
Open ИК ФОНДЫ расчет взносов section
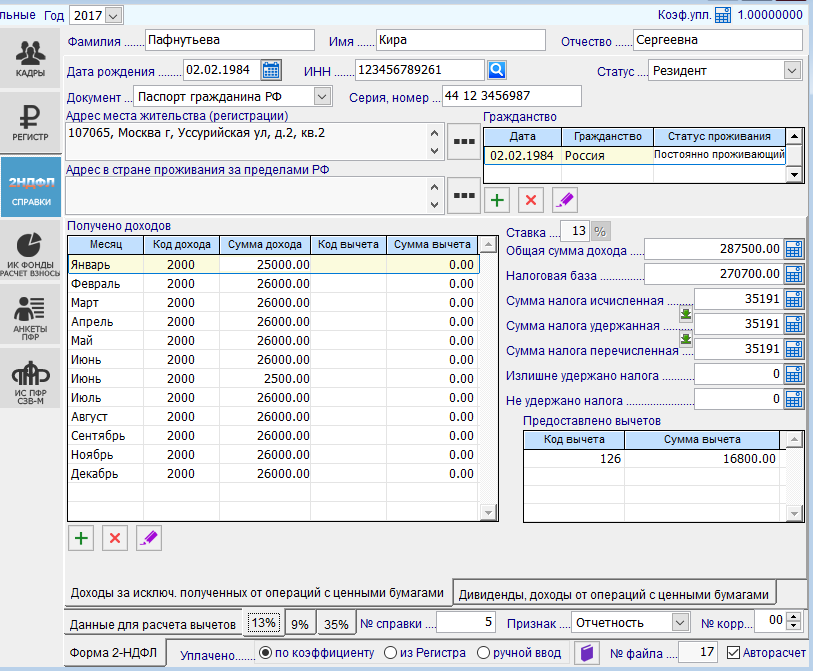coord(30,251)
